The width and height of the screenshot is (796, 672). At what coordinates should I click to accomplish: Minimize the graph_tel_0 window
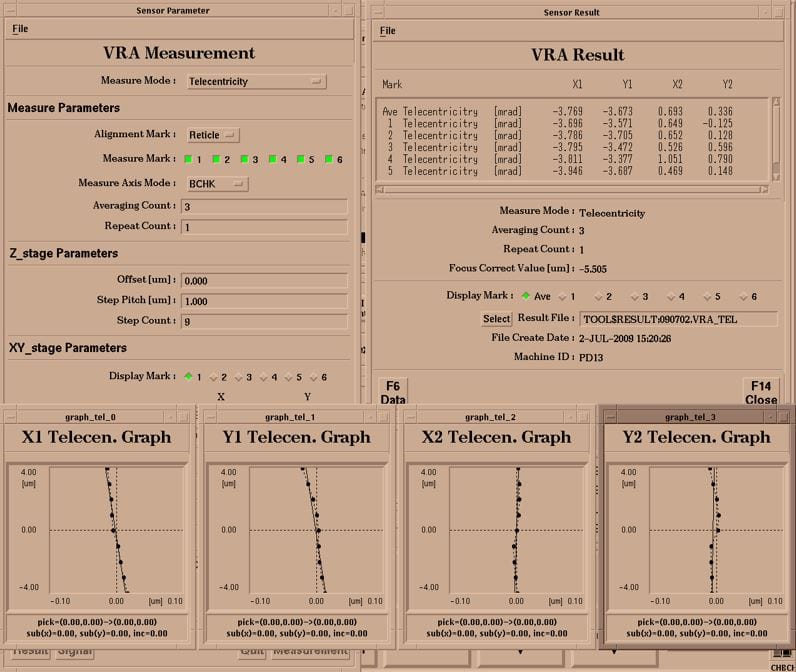point(170,417)
